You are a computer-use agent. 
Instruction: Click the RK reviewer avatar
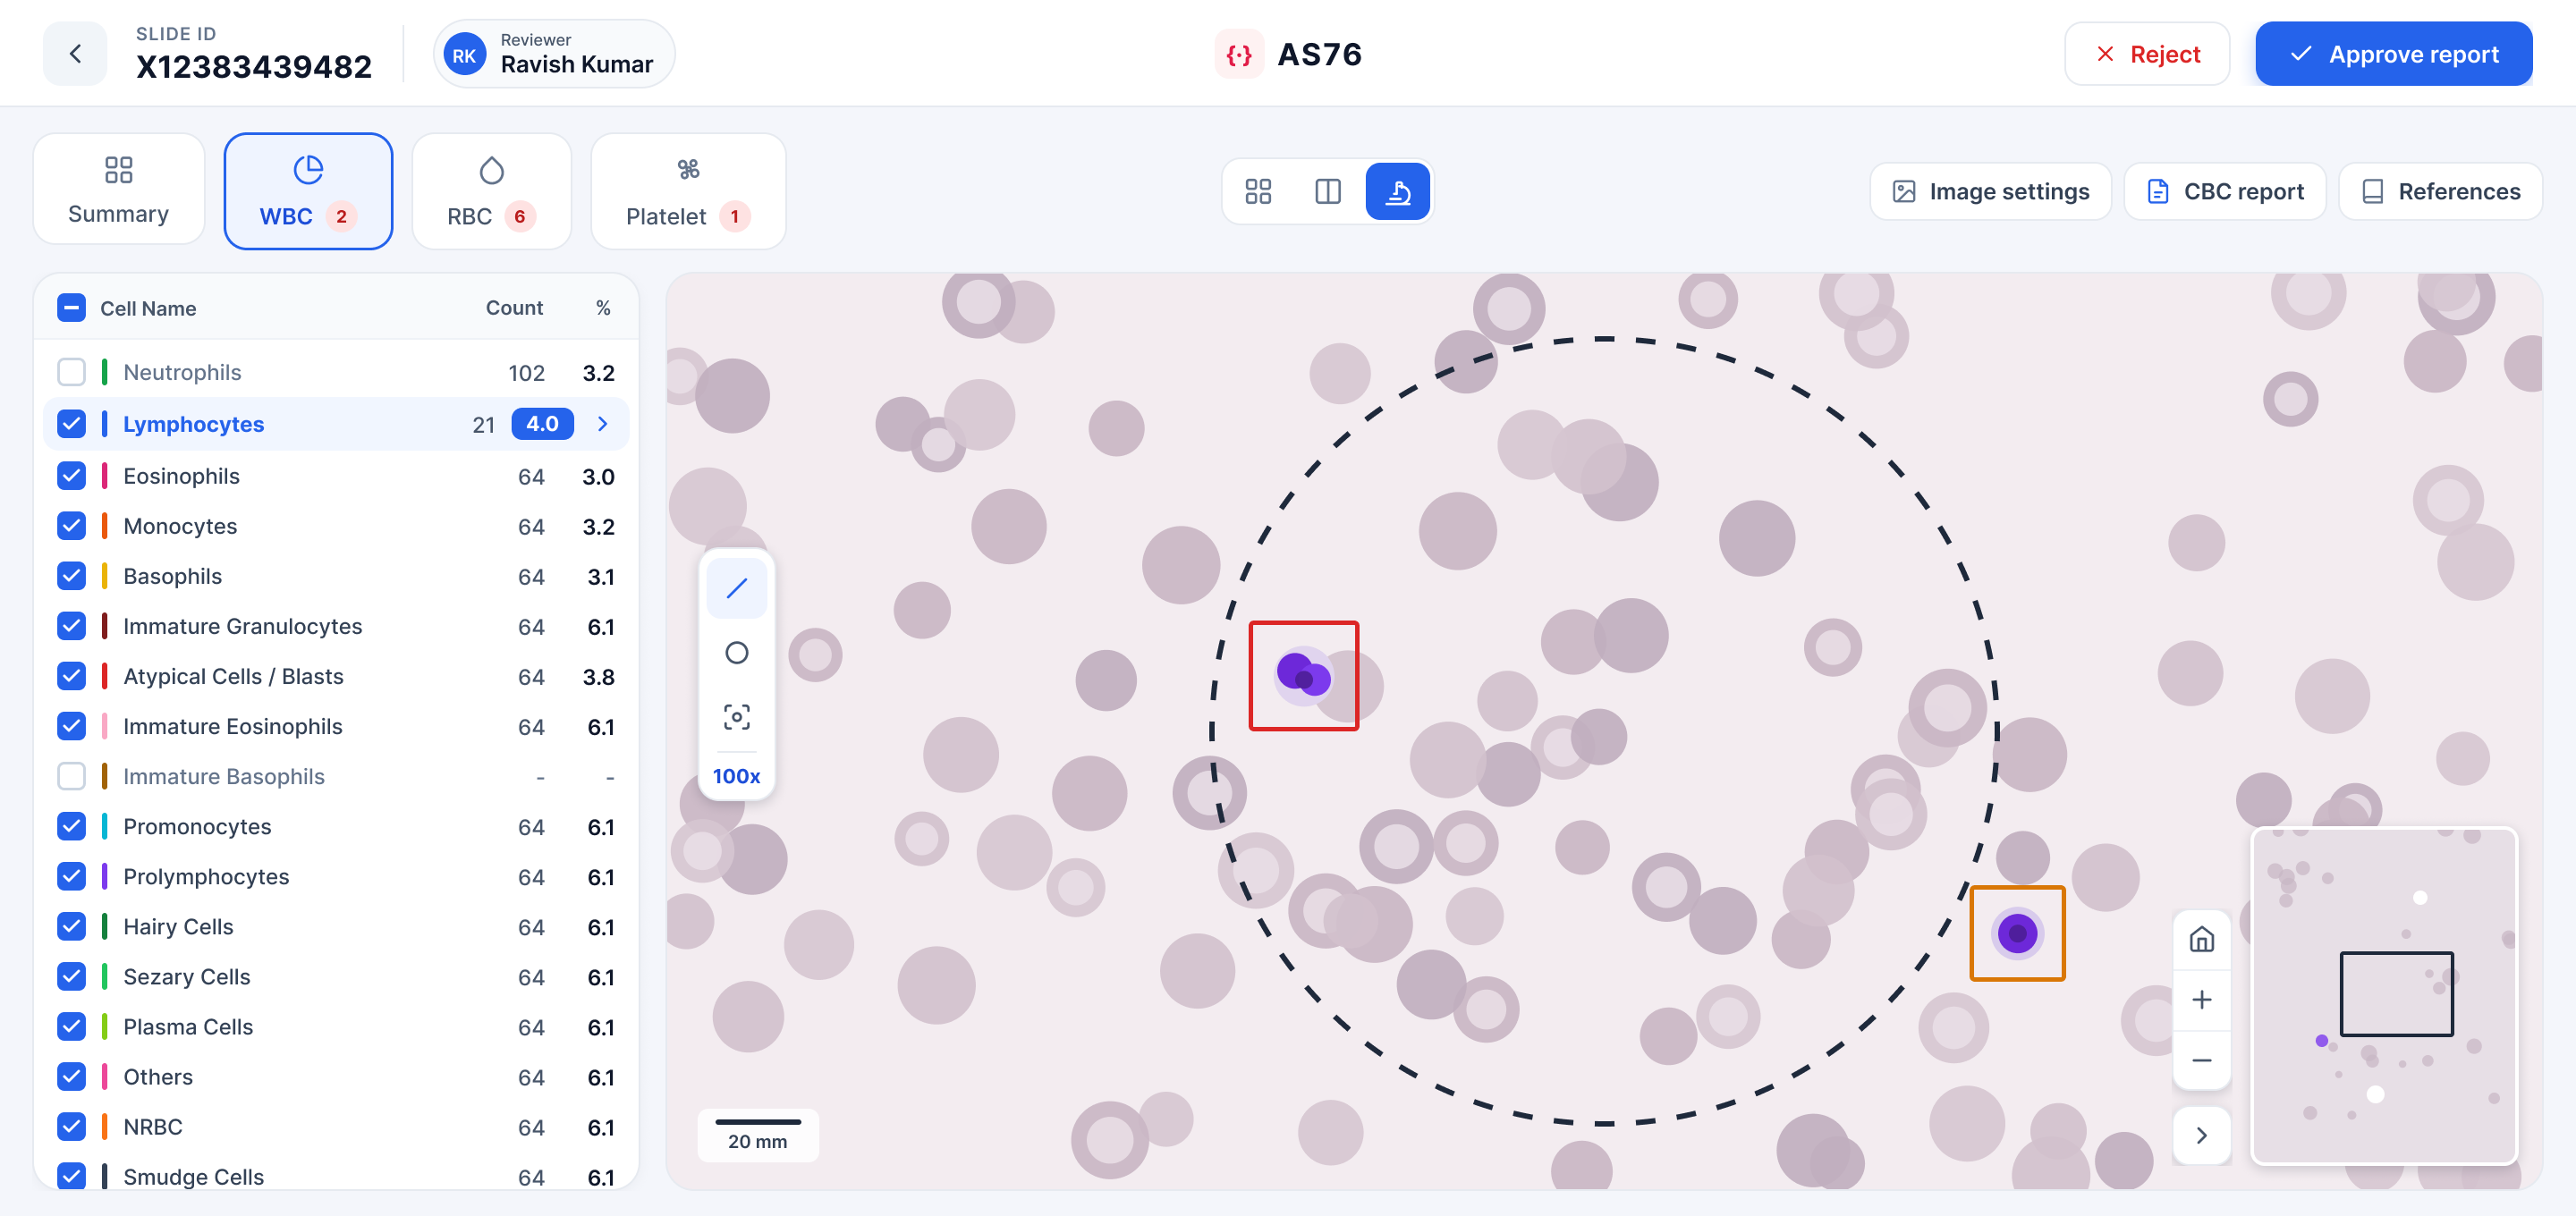pyautogui.click(x=464, y=54)
